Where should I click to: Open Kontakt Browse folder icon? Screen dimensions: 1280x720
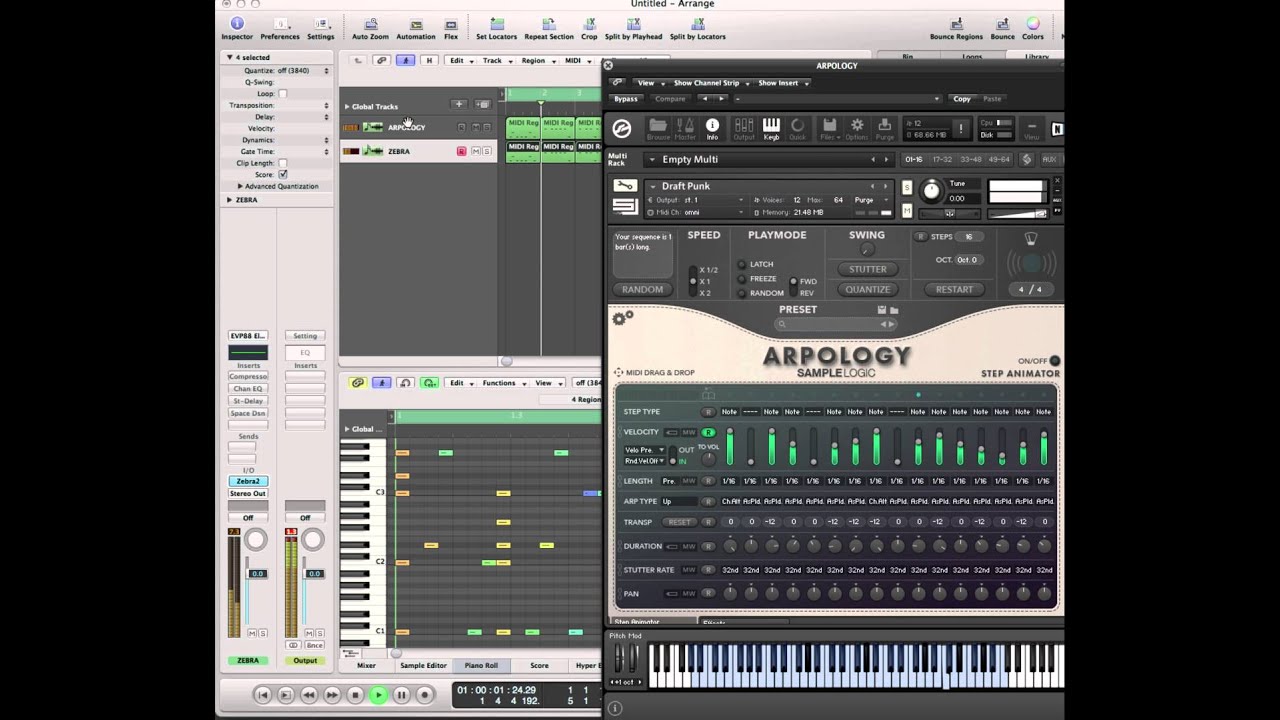coord(658,128)
